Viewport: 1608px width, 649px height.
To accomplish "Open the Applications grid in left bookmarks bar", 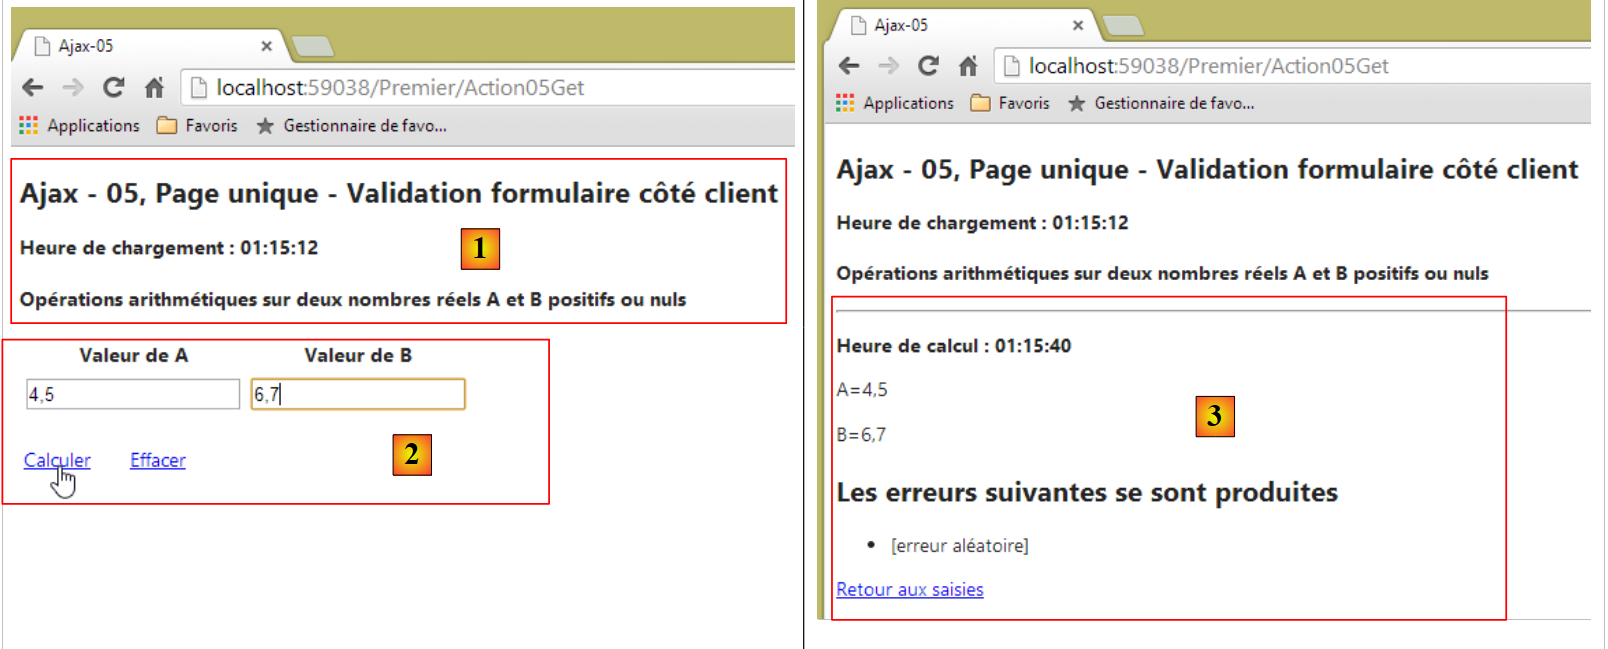I will (79, 126).
